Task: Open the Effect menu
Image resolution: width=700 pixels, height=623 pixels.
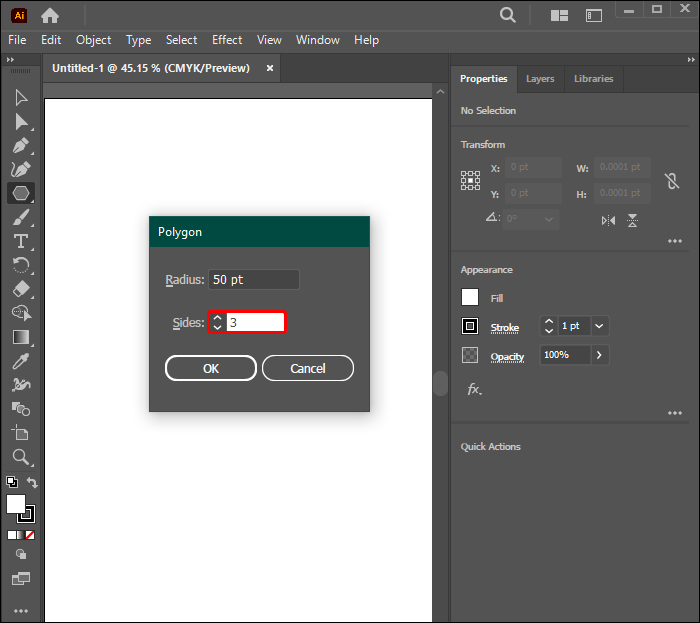Action: (227, 40)
